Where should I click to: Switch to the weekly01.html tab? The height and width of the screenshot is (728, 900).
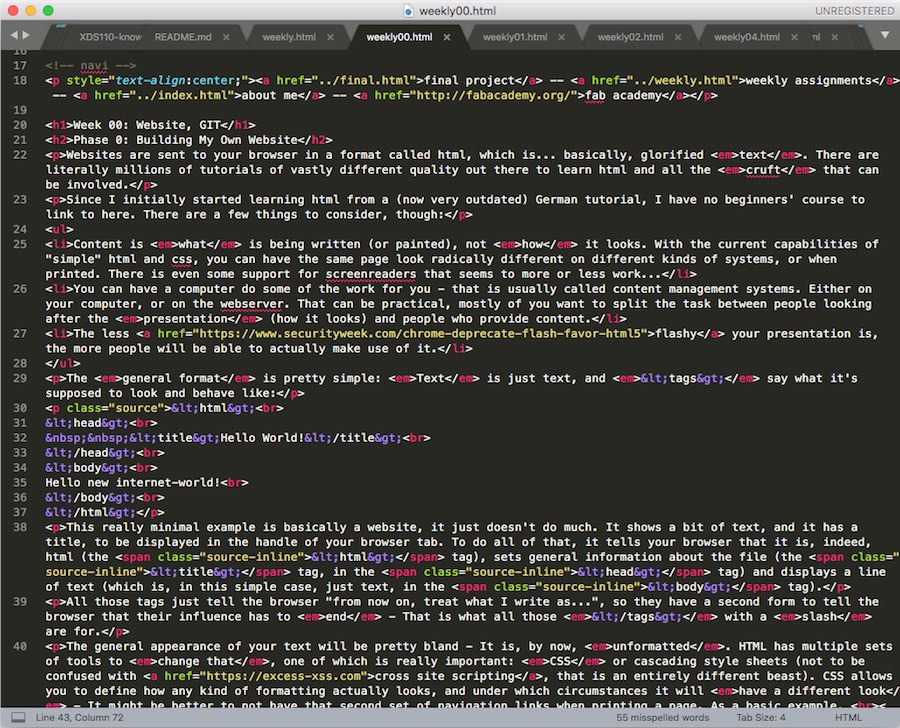(515, 37)
